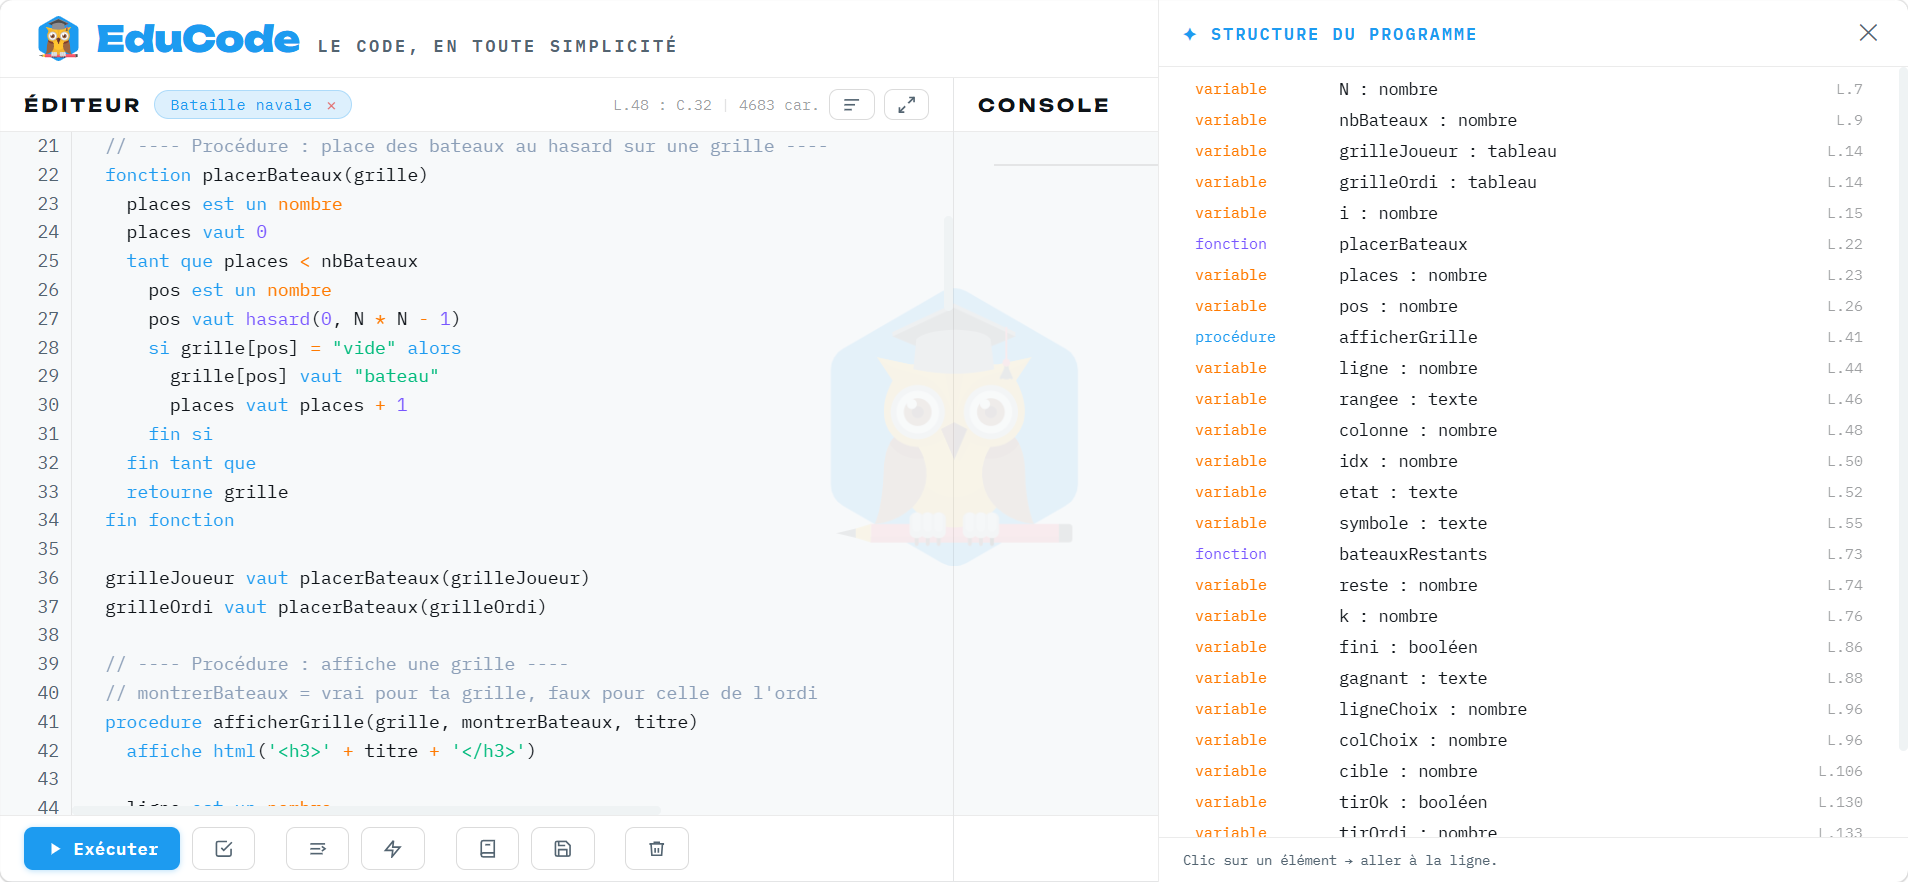Open the Bataille navale file chip
This screenshot has height=882, width=1908.
click(241, 105)
